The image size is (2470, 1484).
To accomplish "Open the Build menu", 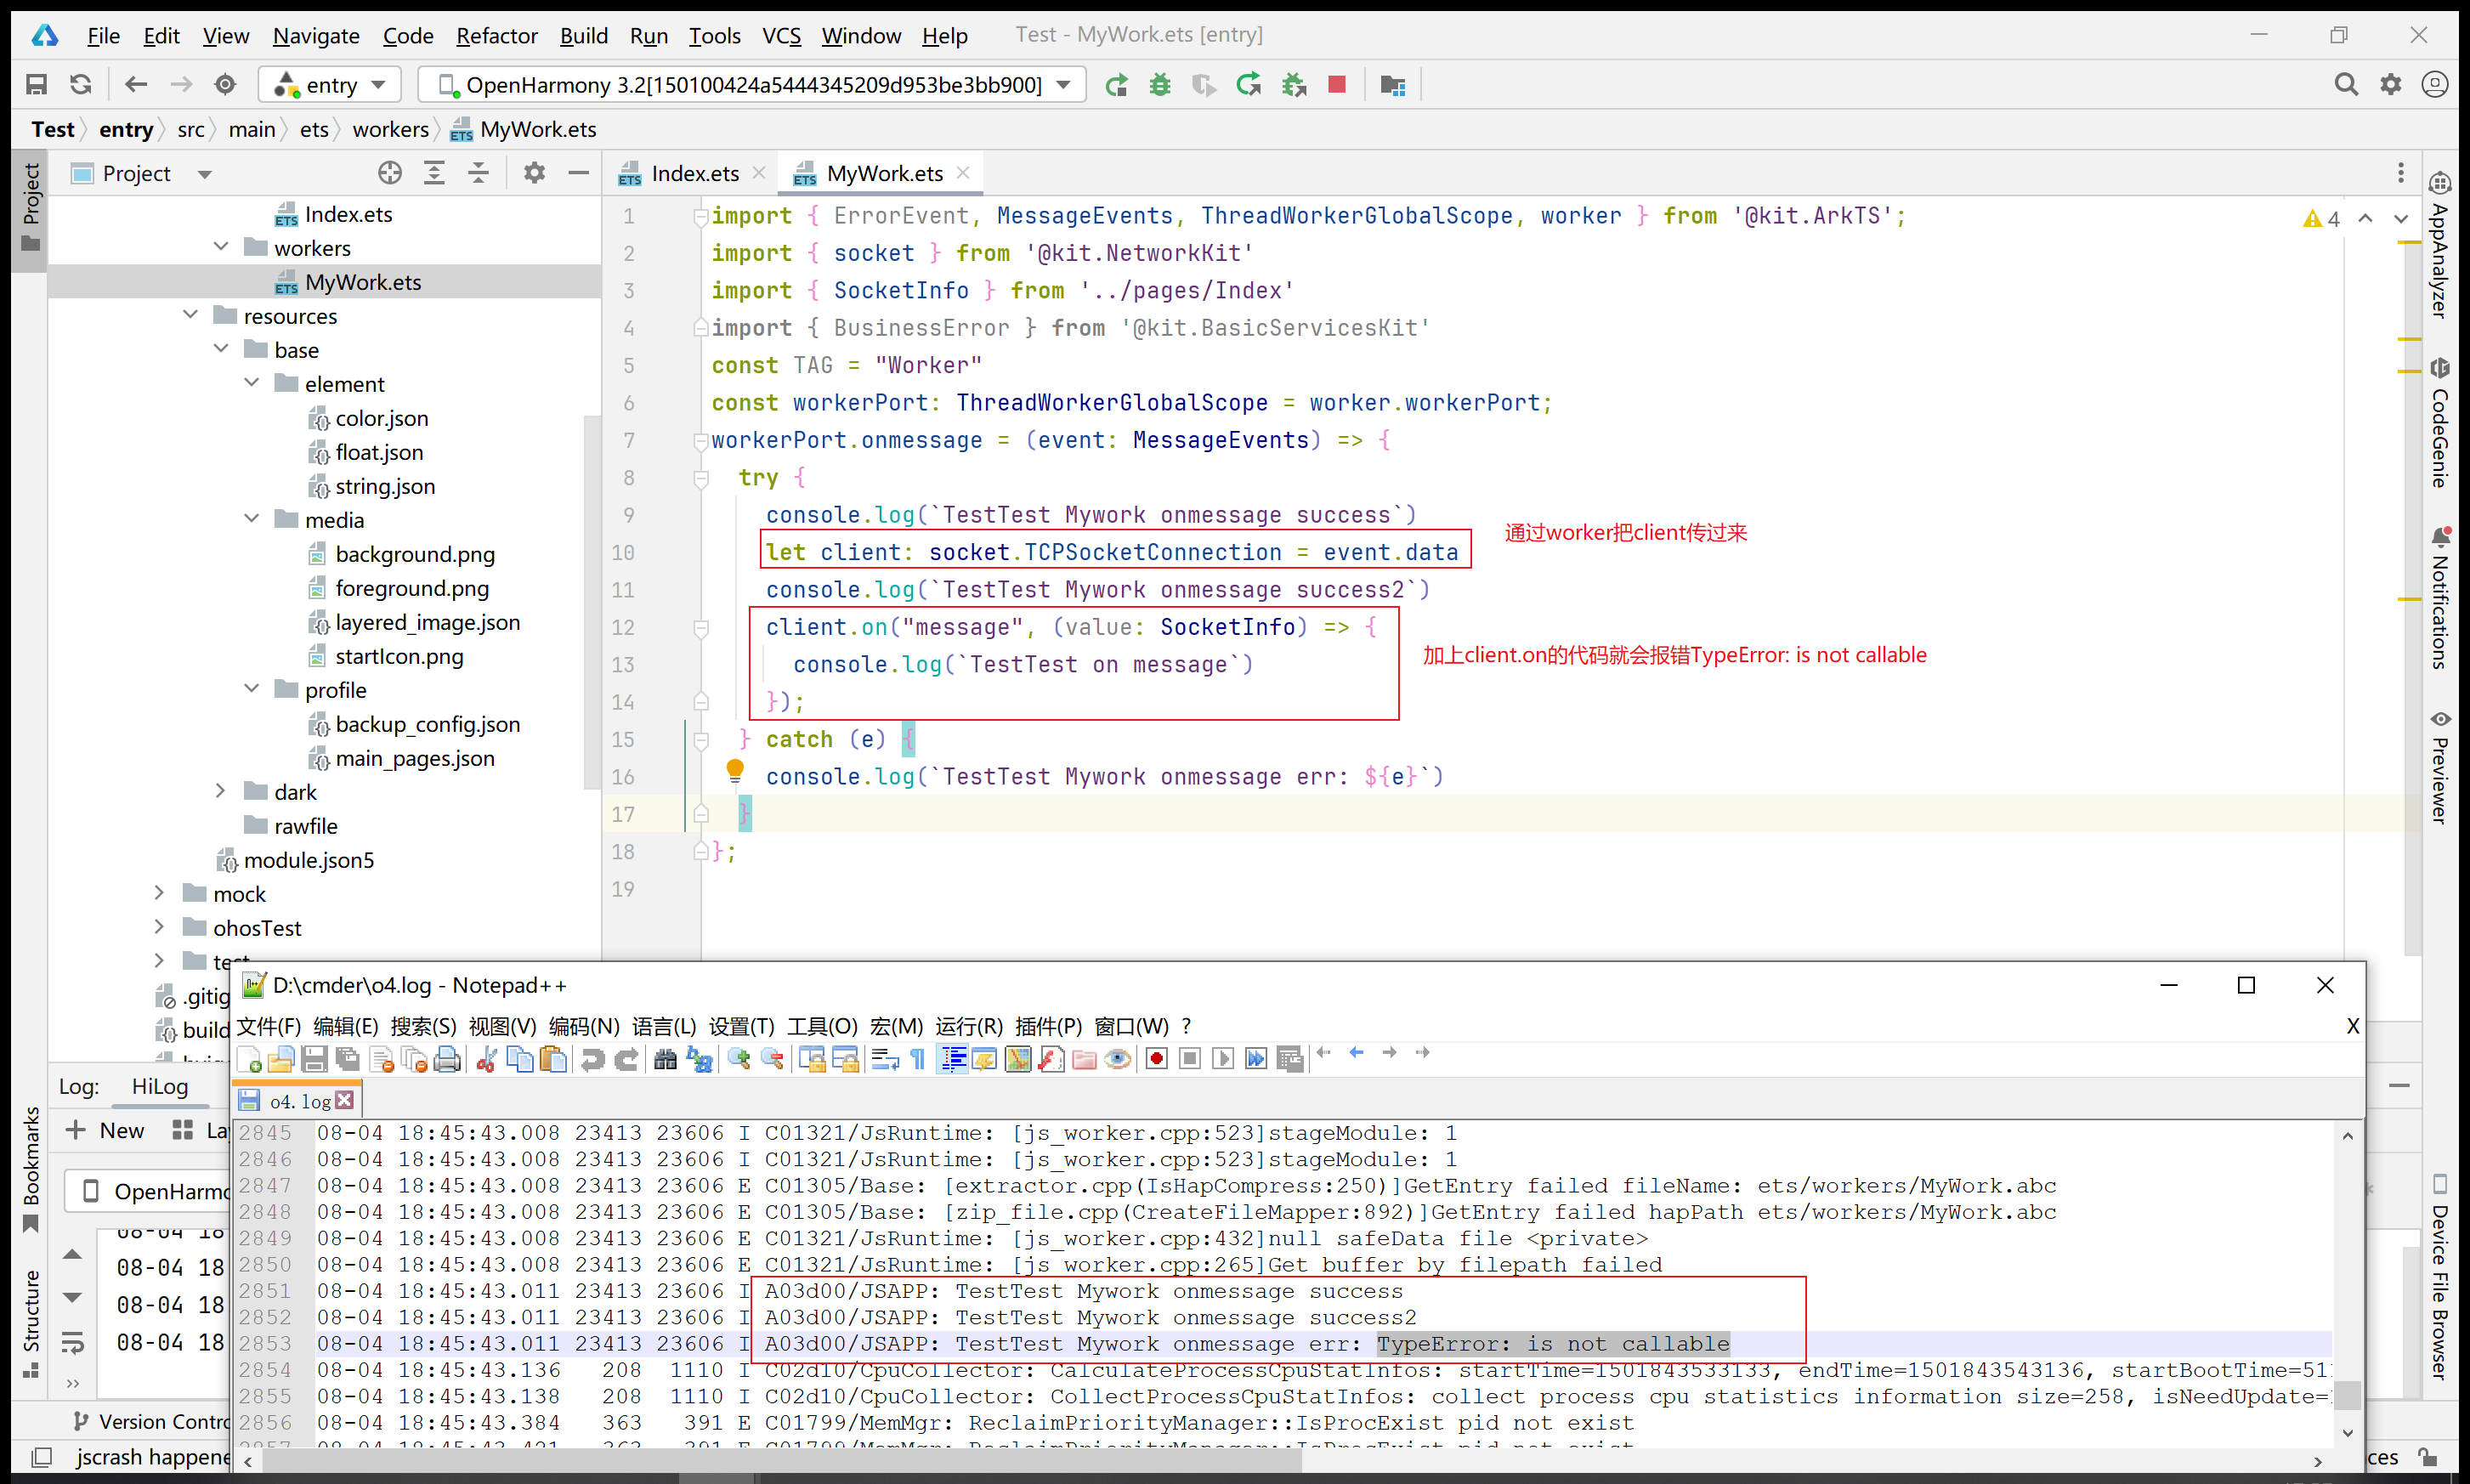I will pyautogui.click(x=584, y=36).
